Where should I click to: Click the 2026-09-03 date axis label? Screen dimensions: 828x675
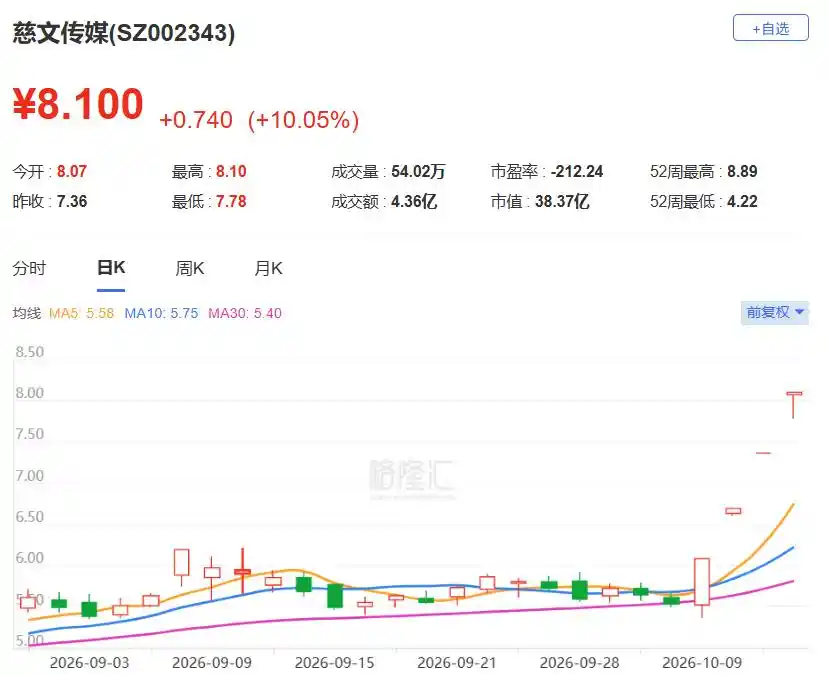point(89,663)
